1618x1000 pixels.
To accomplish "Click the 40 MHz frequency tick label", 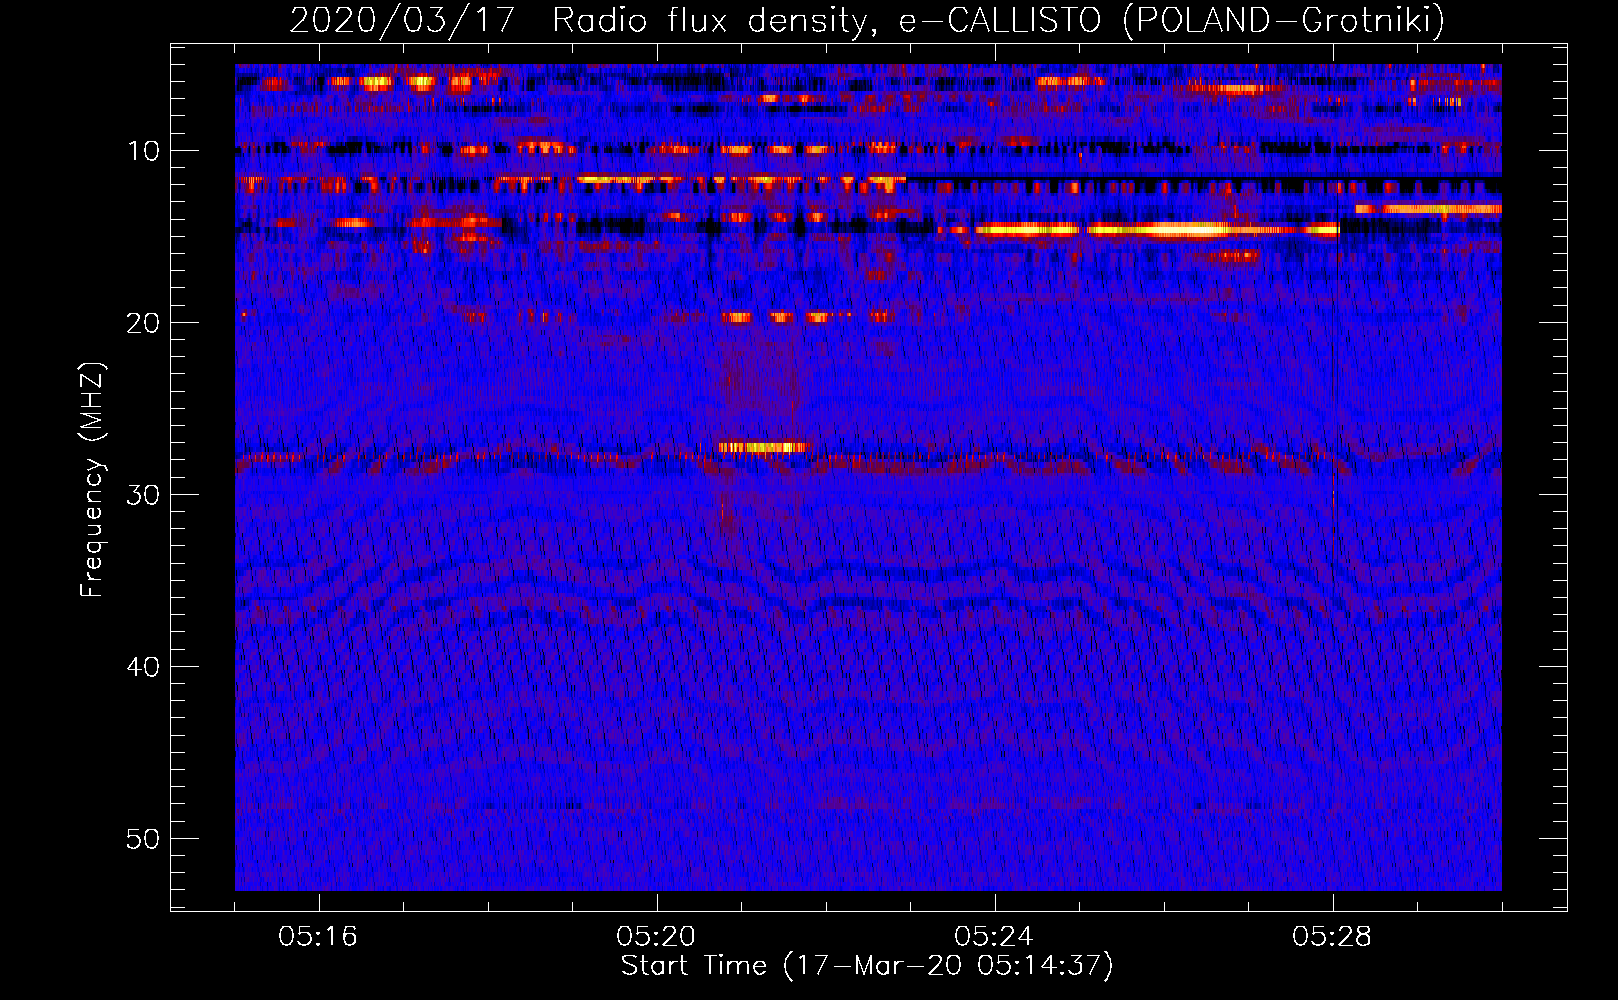I will coord(144,667).
